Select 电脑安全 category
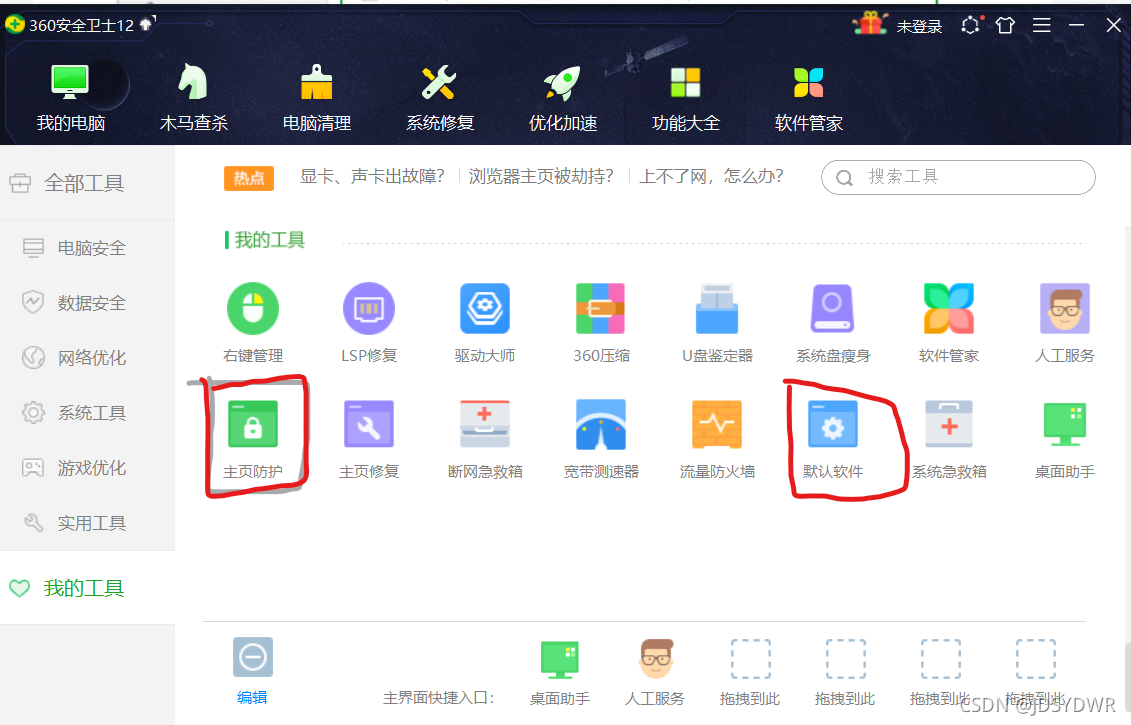The height and width of the screenshot is (725, 1131). click(87, 248)
